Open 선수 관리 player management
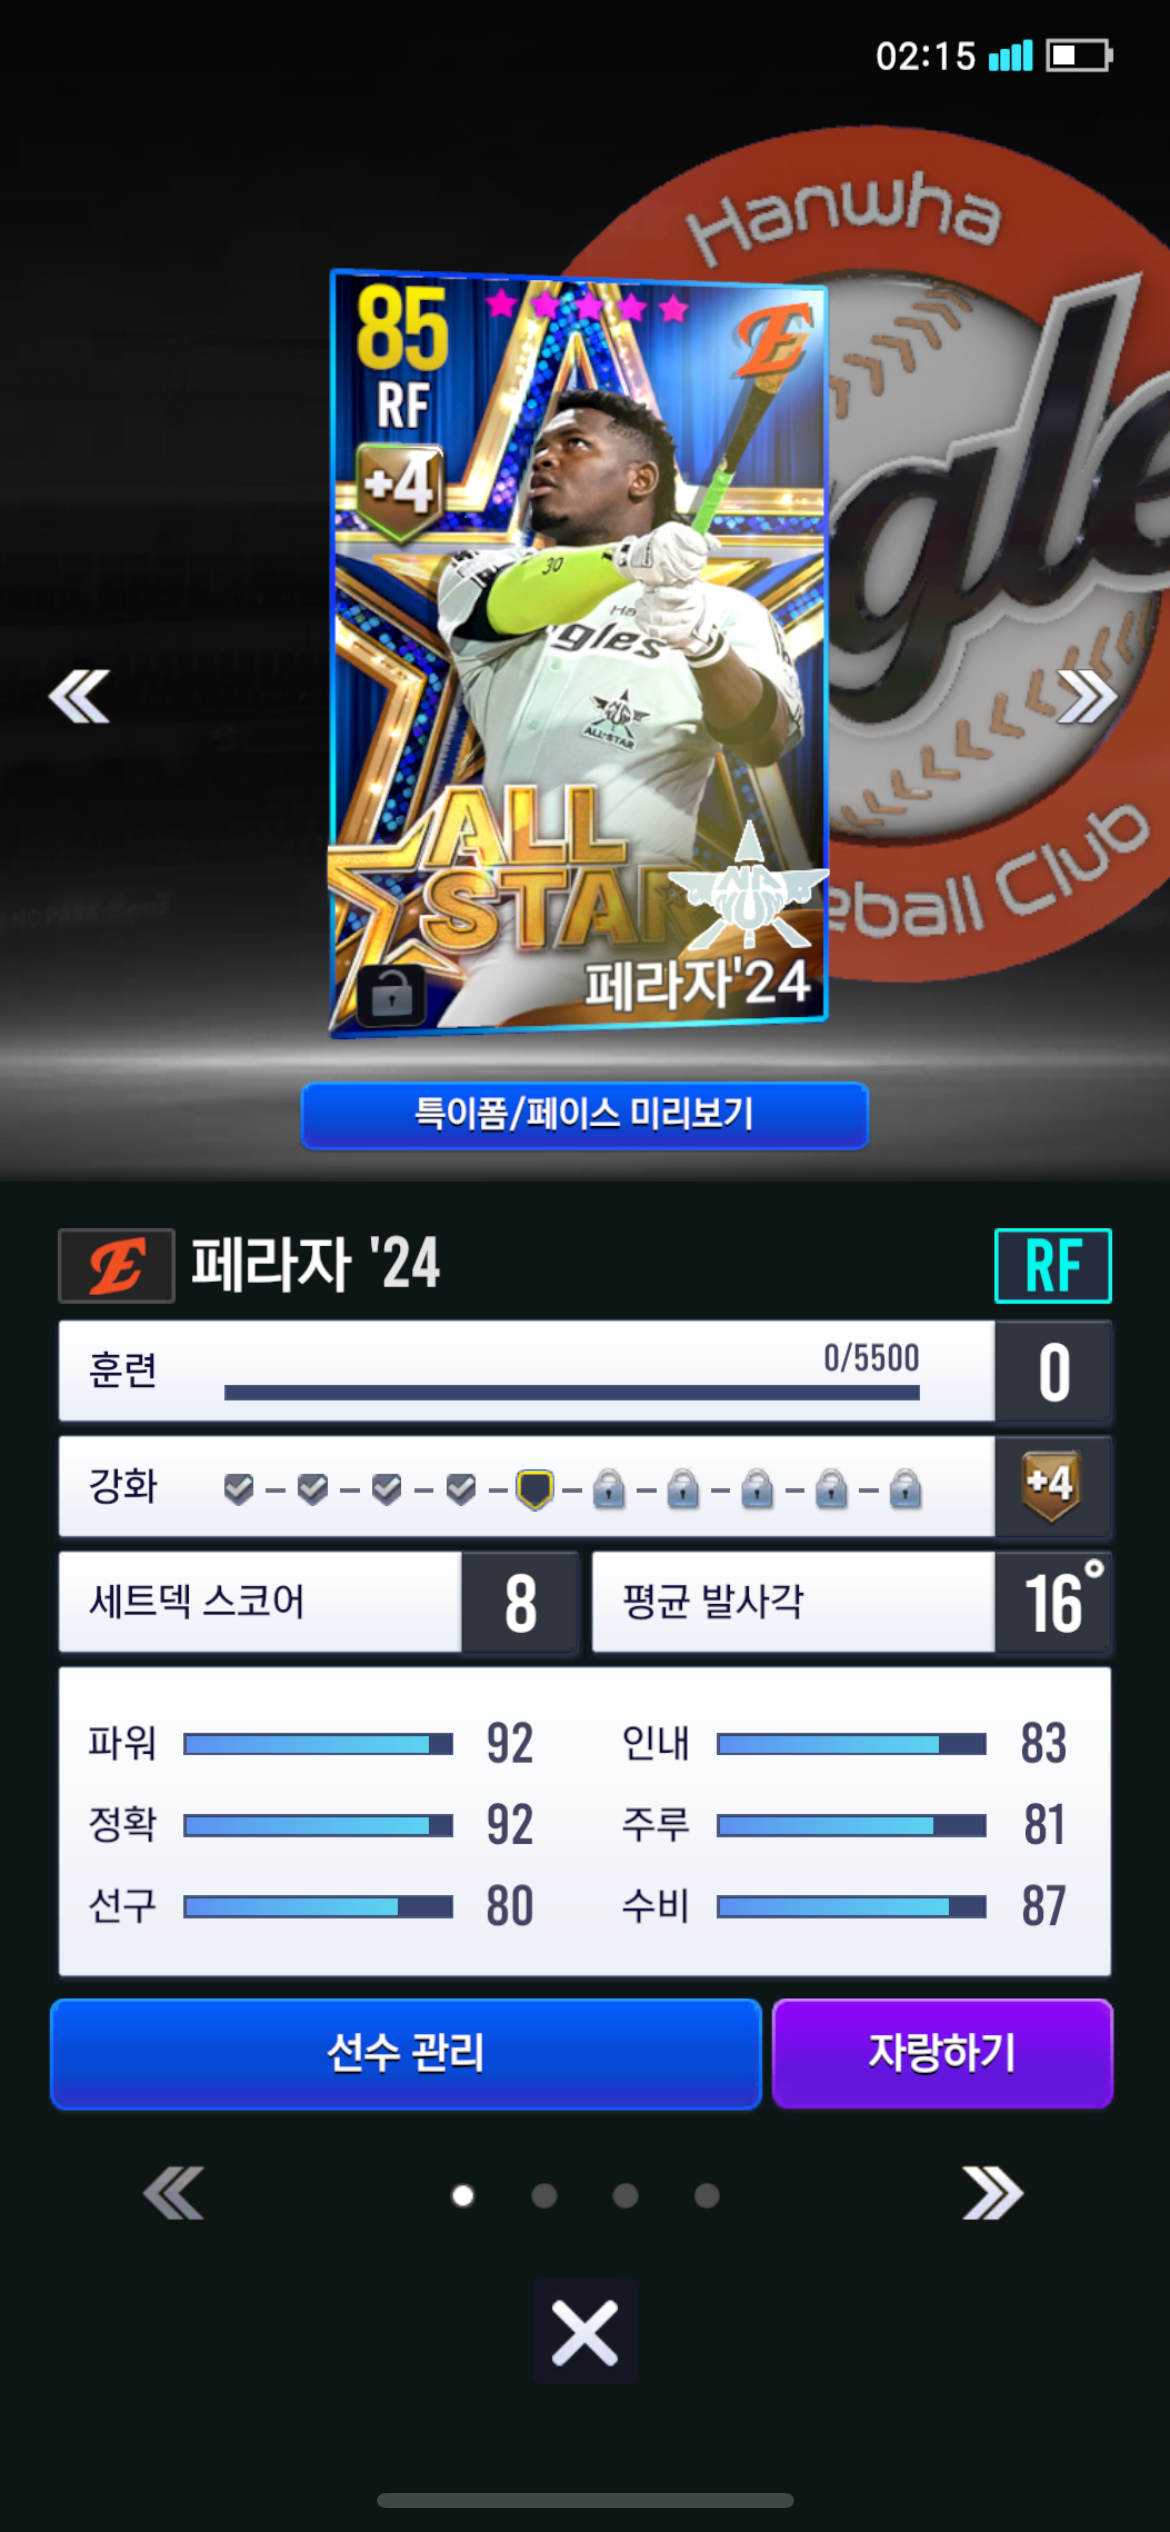 [x=406, y=2053]
